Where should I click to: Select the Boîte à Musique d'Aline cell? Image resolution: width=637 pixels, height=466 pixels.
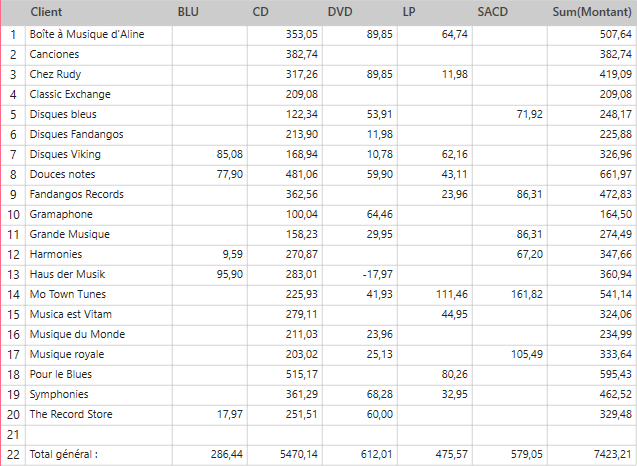tap(88, 34)
